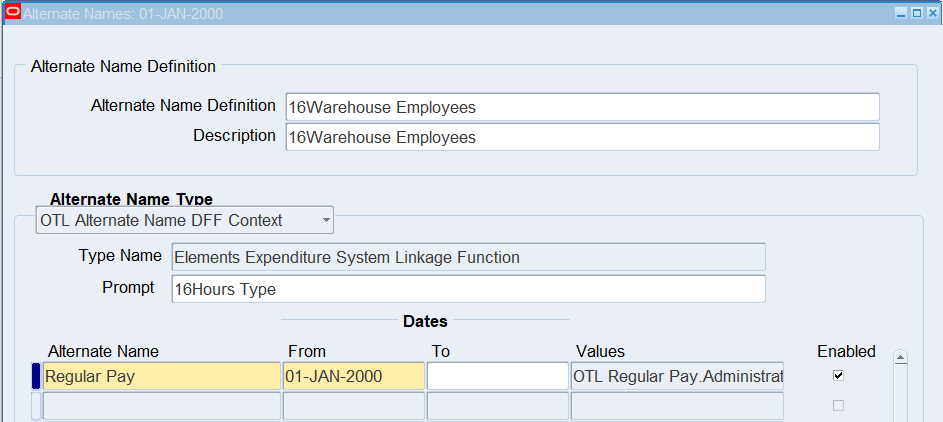Screen dimensions: 943x422
Task: Click the OTL Regular Pay Values cell
Action: [677, 377]
